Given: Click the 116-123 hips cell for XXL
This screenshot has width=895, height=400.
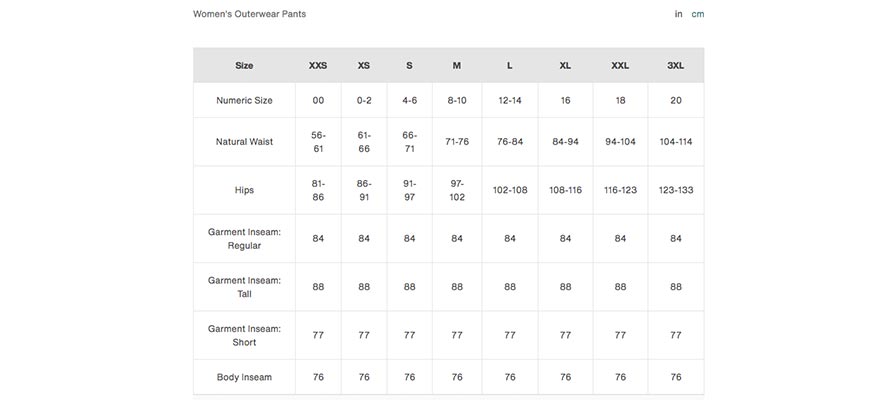Looking at the screenshot, I should [x=620, y=190].
